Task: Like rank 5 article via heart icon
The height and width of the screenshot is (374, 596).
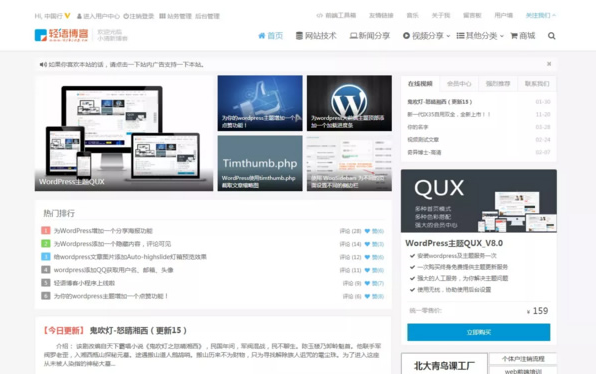Action: click(367, 283)
